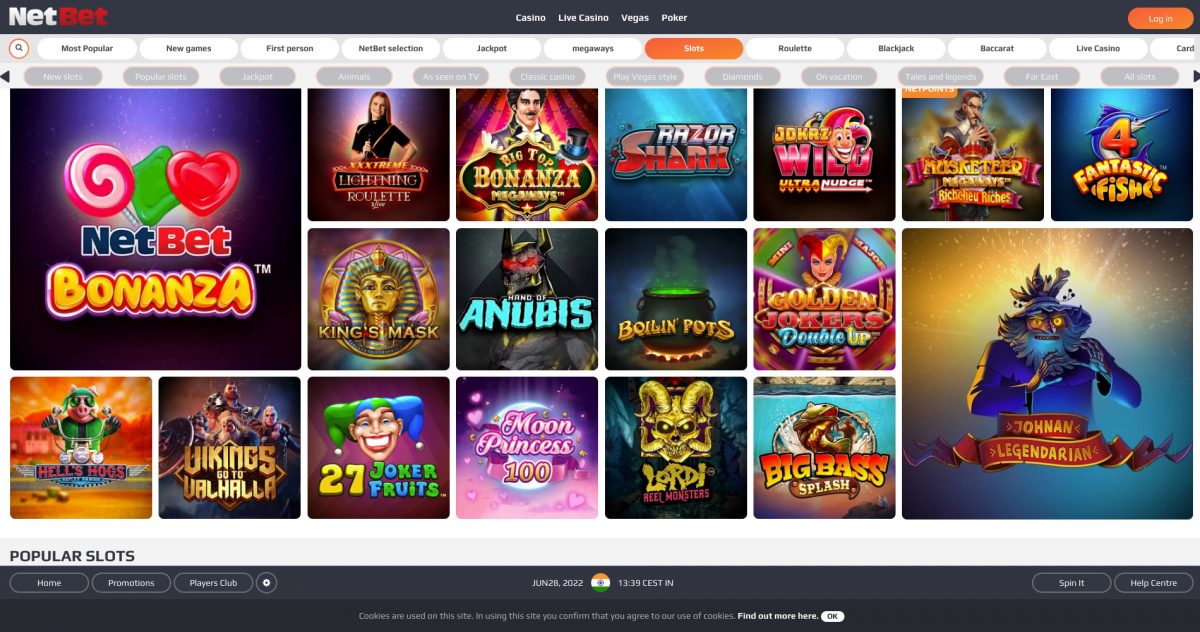Follow the Find out more here link
The width and height of the screenshot is (1200, 632).
click(x=777, y=616)
